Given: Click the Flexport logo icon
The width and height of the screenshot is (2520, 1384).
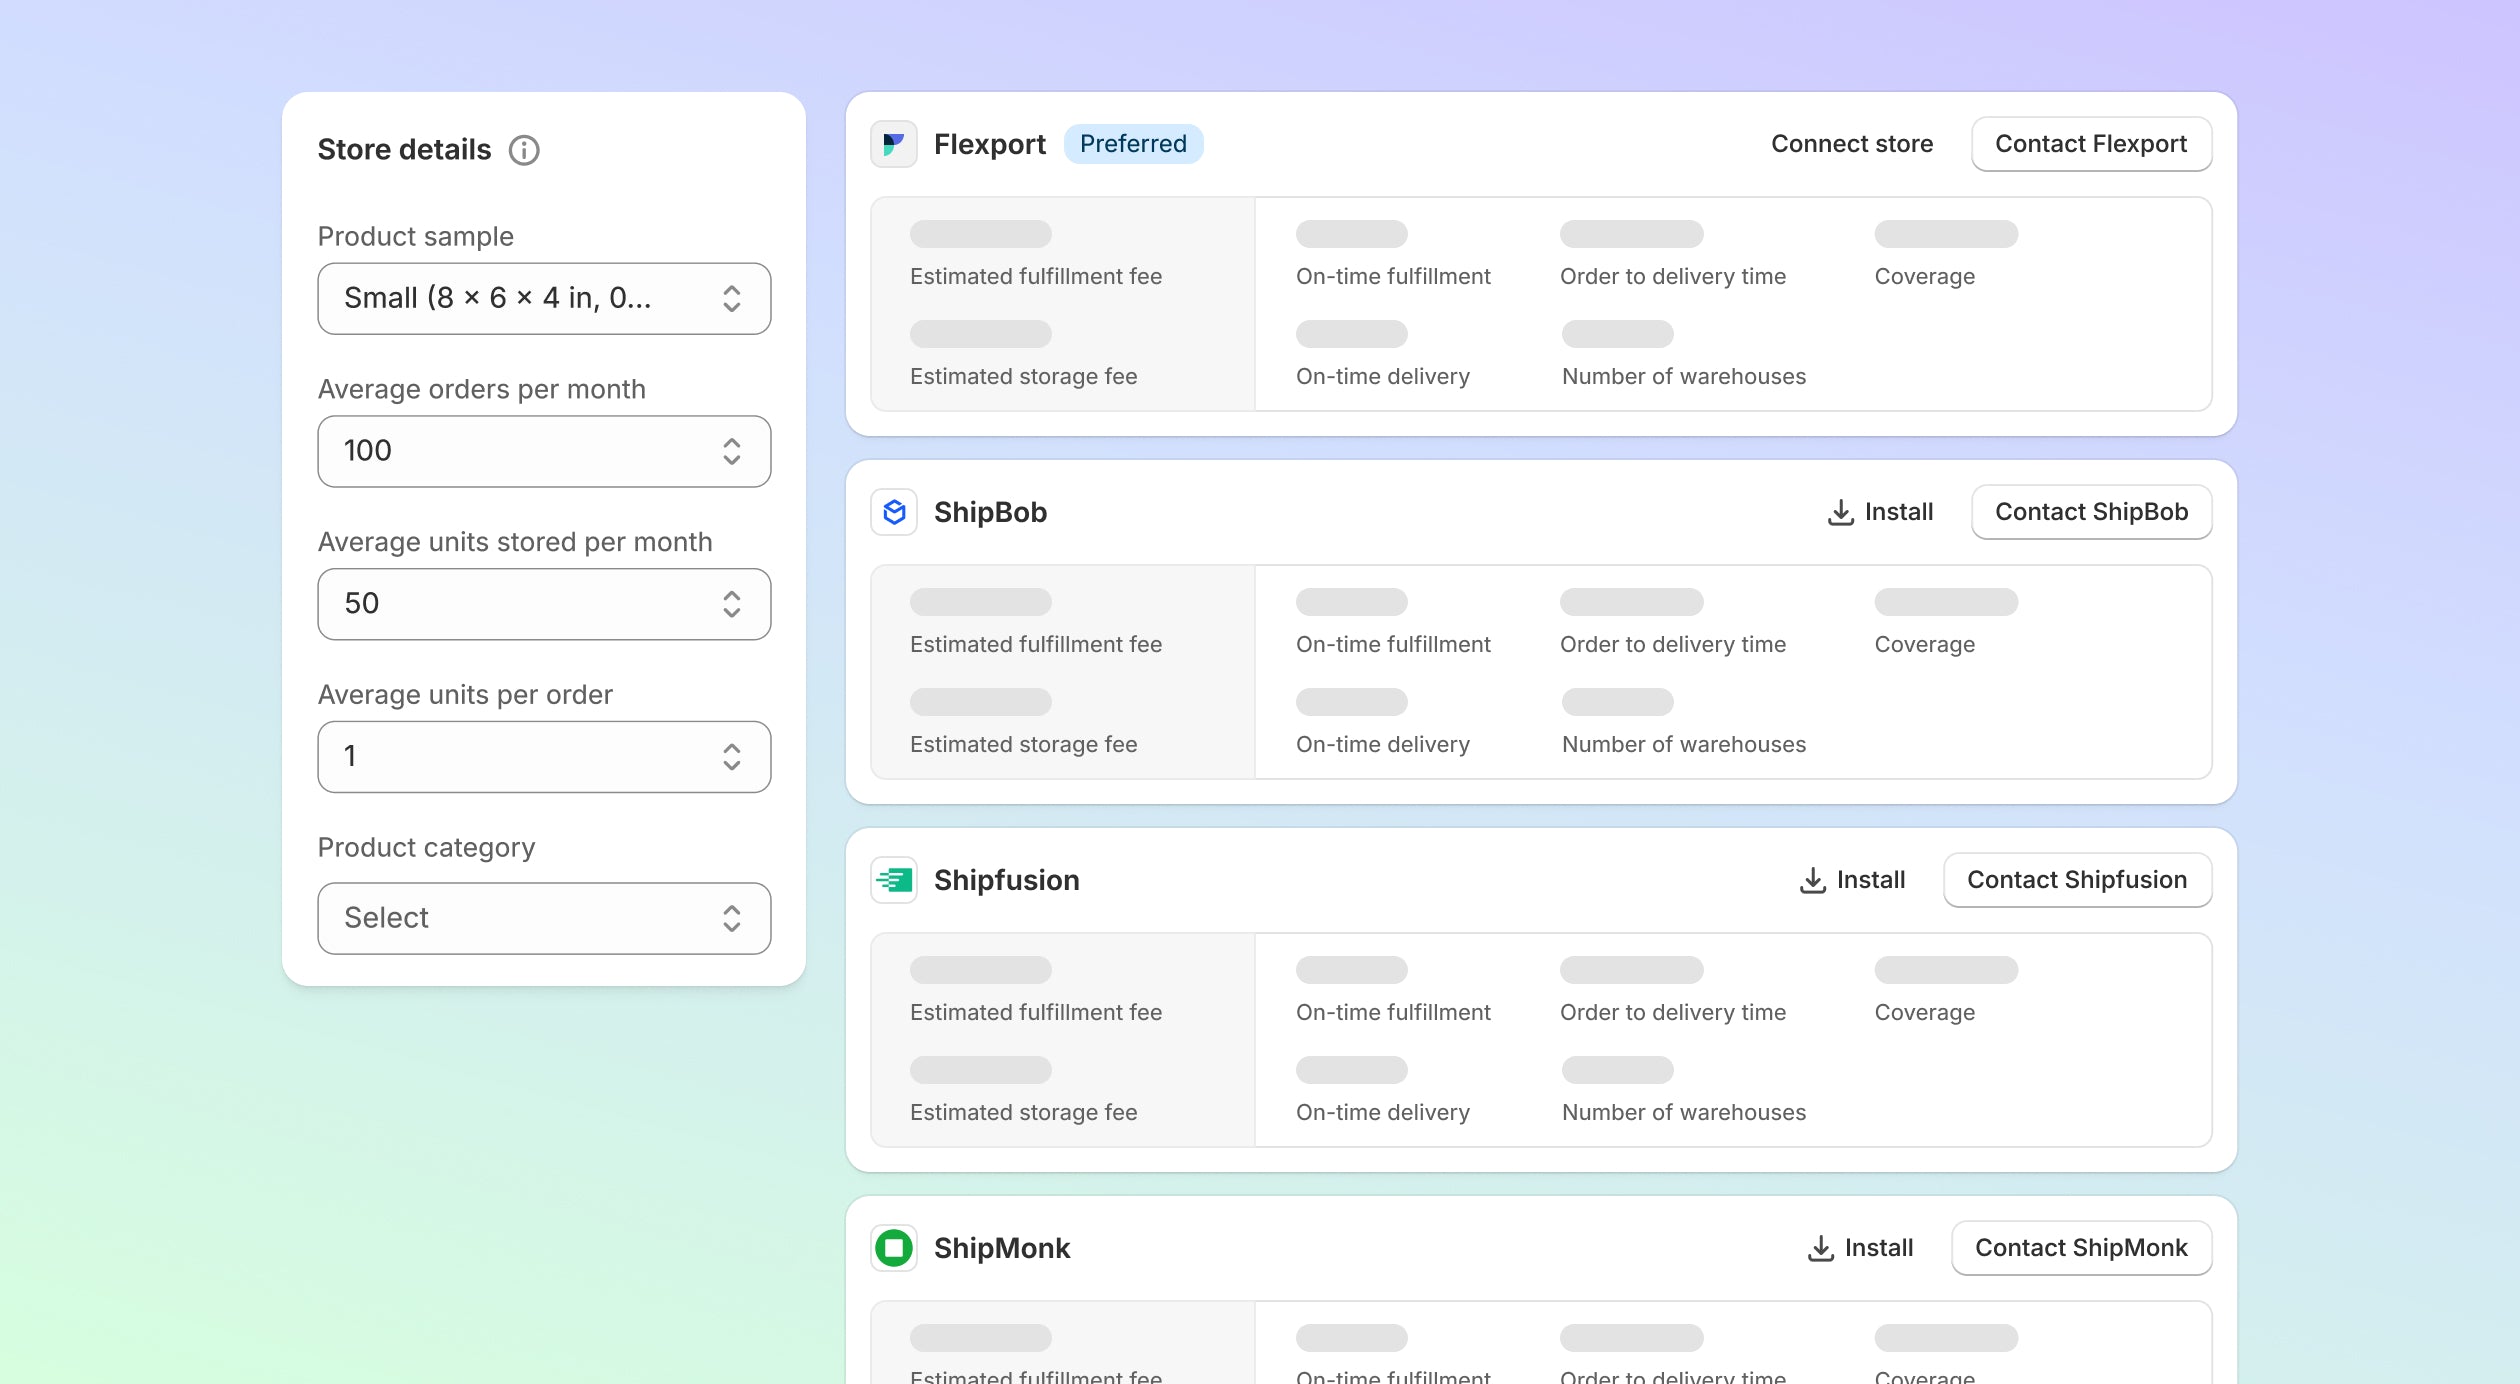Looking at the screenshot, I should pos(894,144).
